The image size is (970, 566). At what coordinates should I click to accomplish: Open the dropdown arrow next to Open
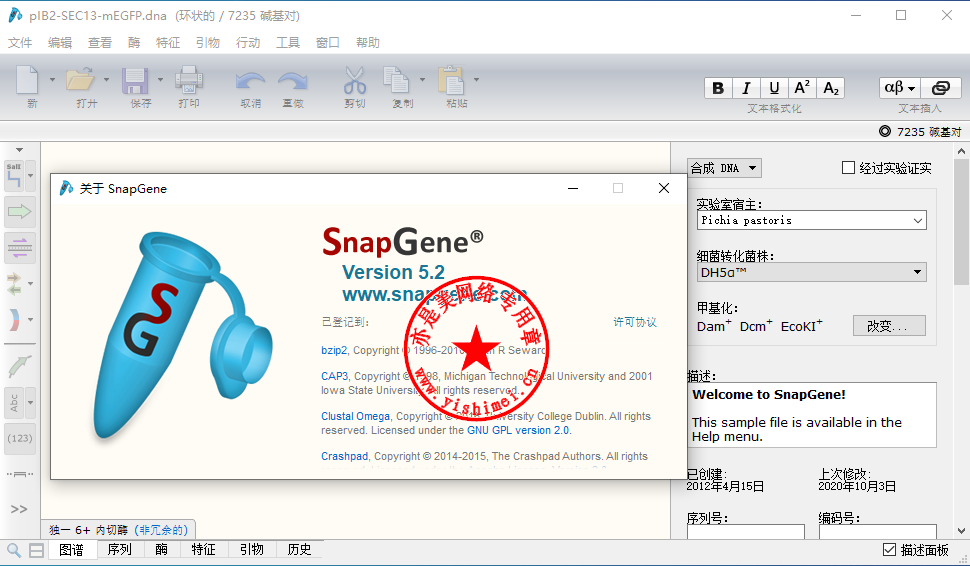tap(106, 80)
